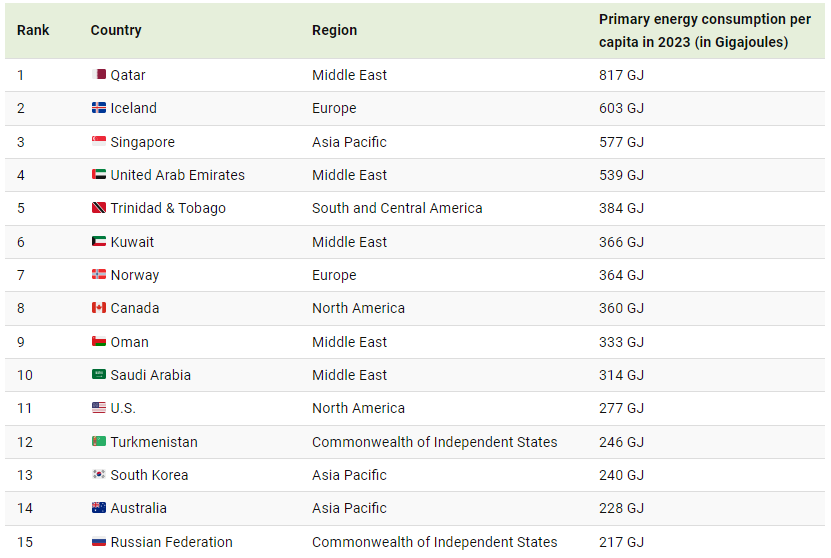Click the Iceland flag icon
The width and height of the screenshot is (831, 558).
(99, 108)
